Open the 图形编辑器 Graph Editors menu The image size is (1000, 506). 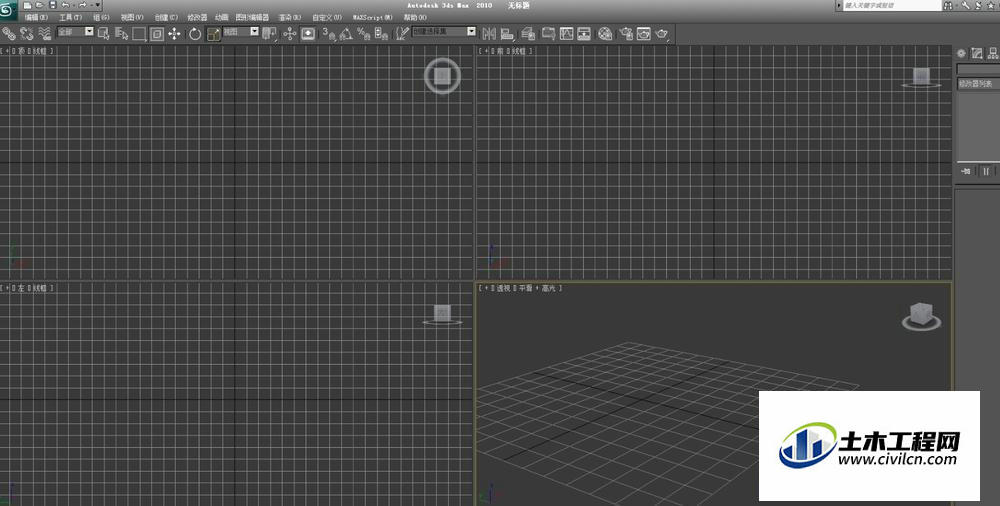pos(252,17)
